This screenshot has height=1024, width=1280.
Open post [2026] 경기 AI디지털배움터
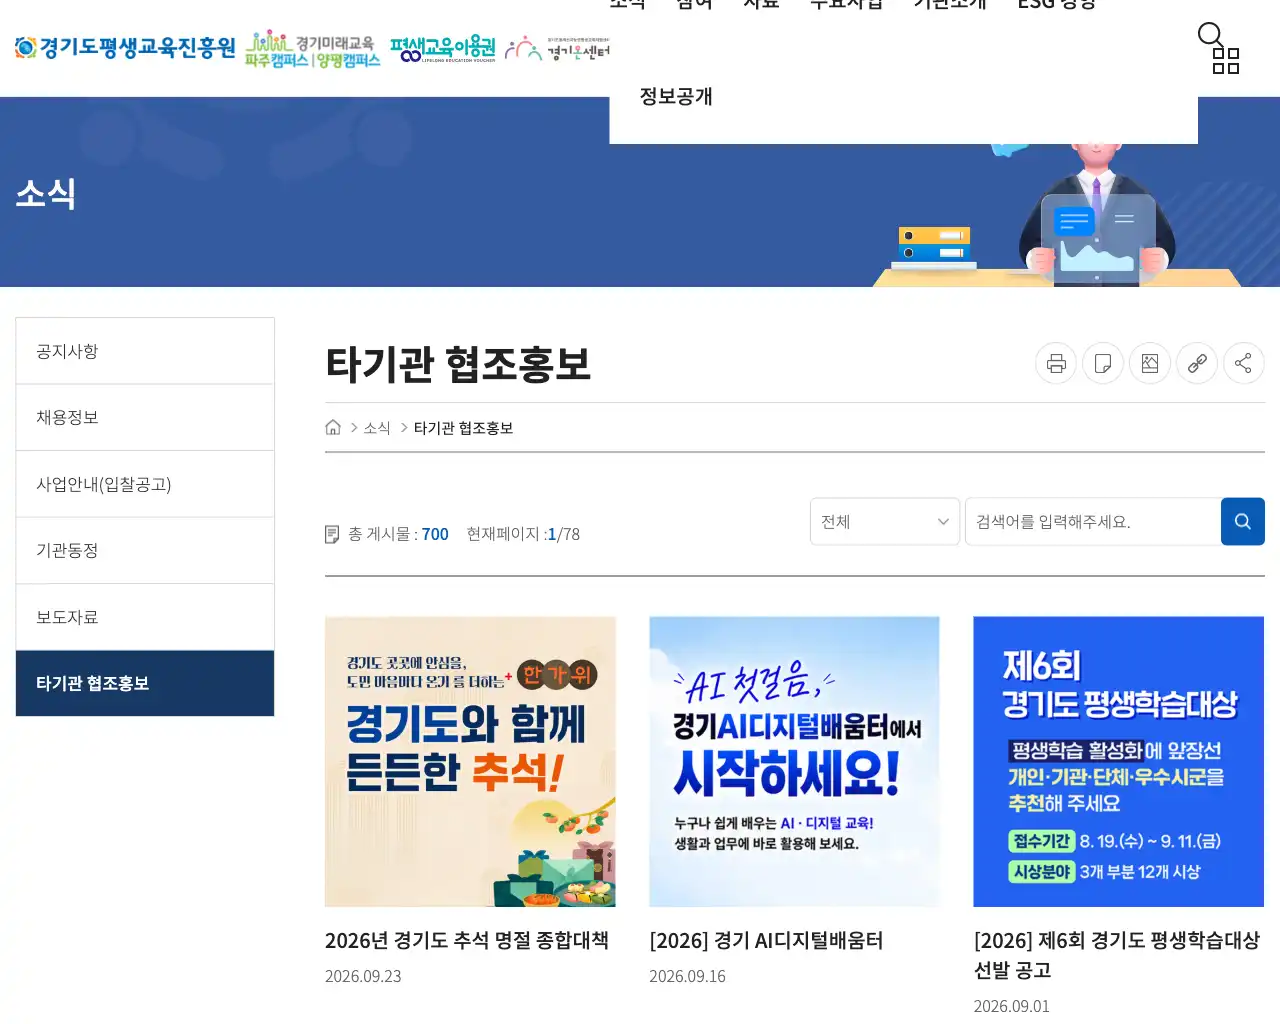(x=766, y=940)
